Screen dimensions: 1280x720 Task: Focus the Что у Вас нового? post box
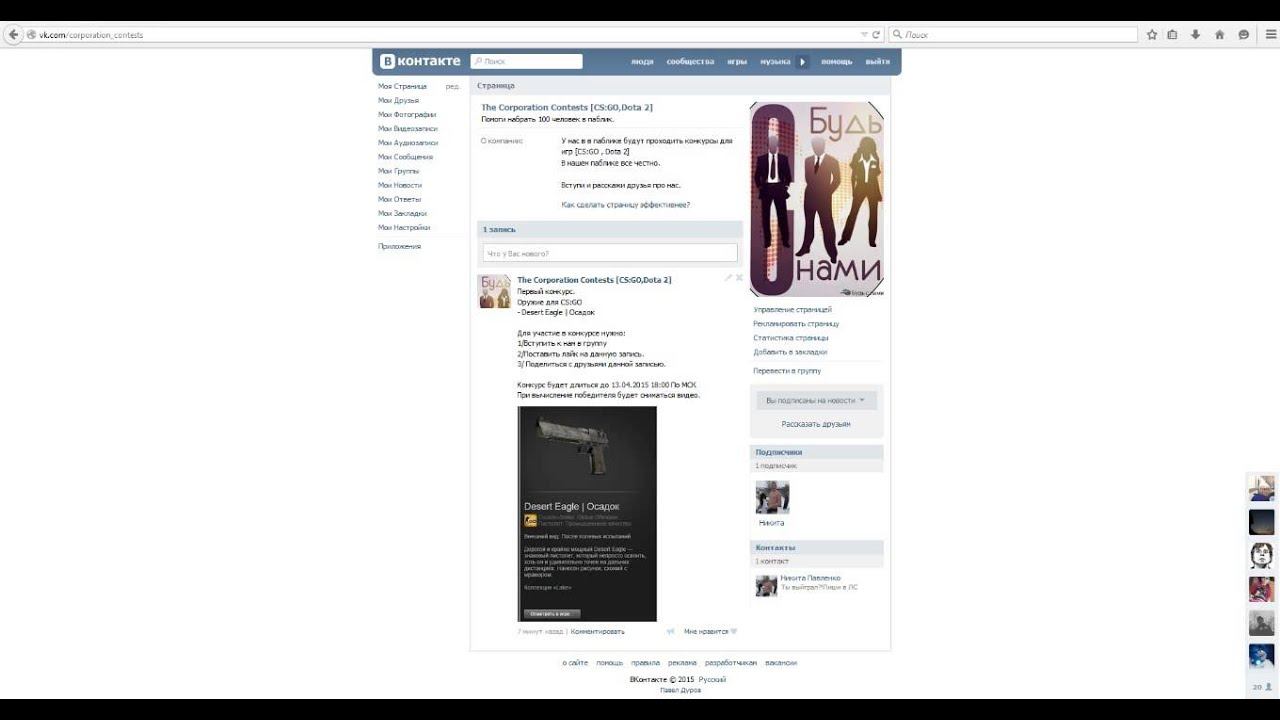click(610, 253)
